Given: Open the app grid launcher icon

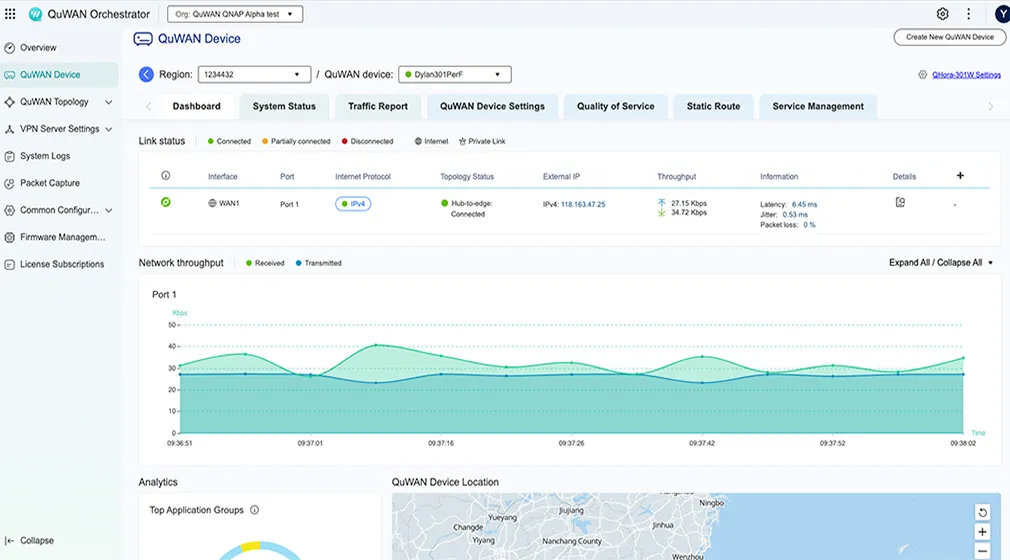Looking at the screenshot, I should coord(10,14).
